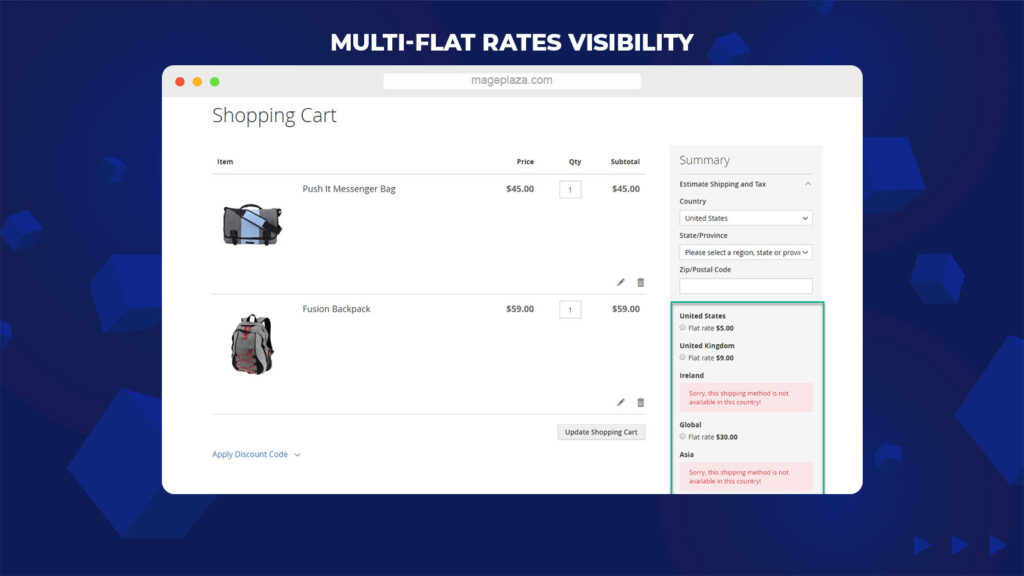1024x576 pixels.
Task: Edit the Push It Messenger Bag item
Action: point(620,282)
